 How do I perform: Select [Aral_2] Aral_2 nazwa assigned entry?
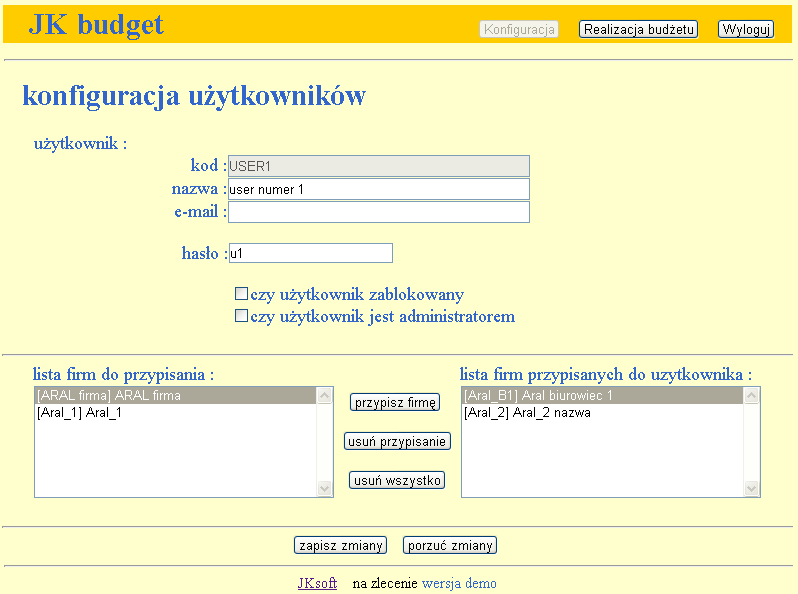tap(600, 412)
